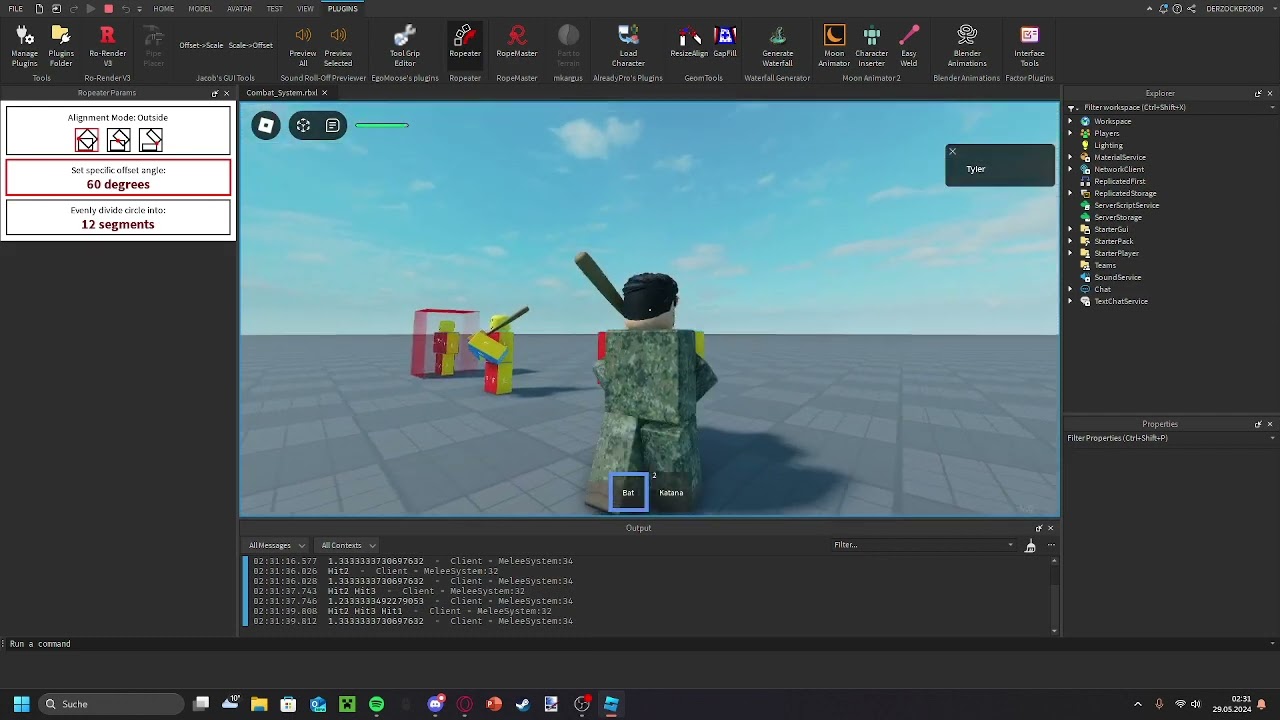Activate the ResizeAlign tool

pyautogui.click(x=689, y=41)
